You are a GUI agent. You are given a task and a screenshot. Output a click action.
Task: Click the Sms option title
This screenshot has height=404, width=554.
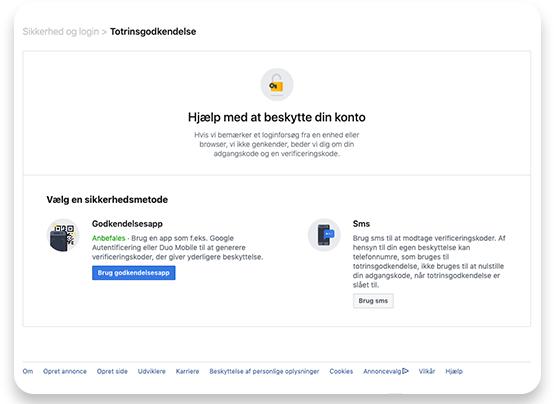[361, 224]
